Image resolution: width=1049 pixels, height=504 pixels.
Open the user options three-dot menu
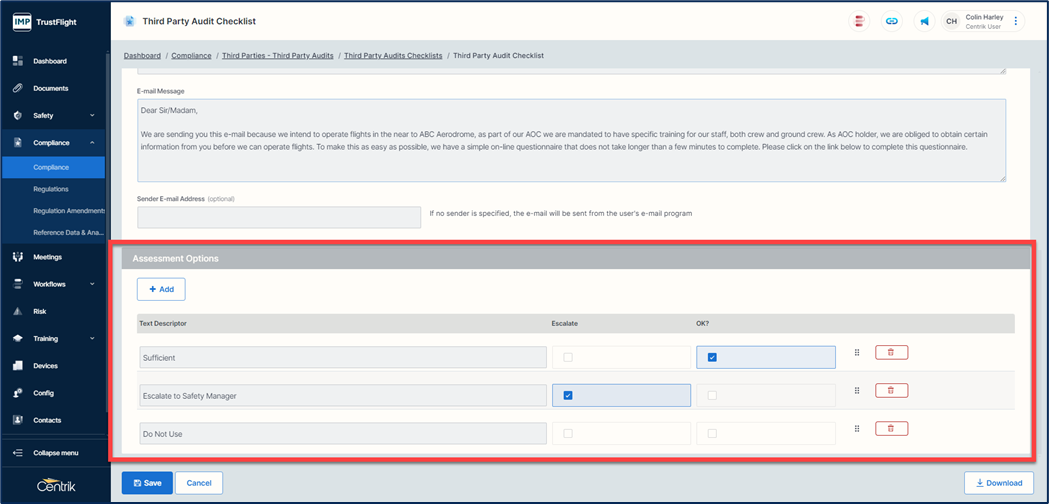pos(1016,21)
